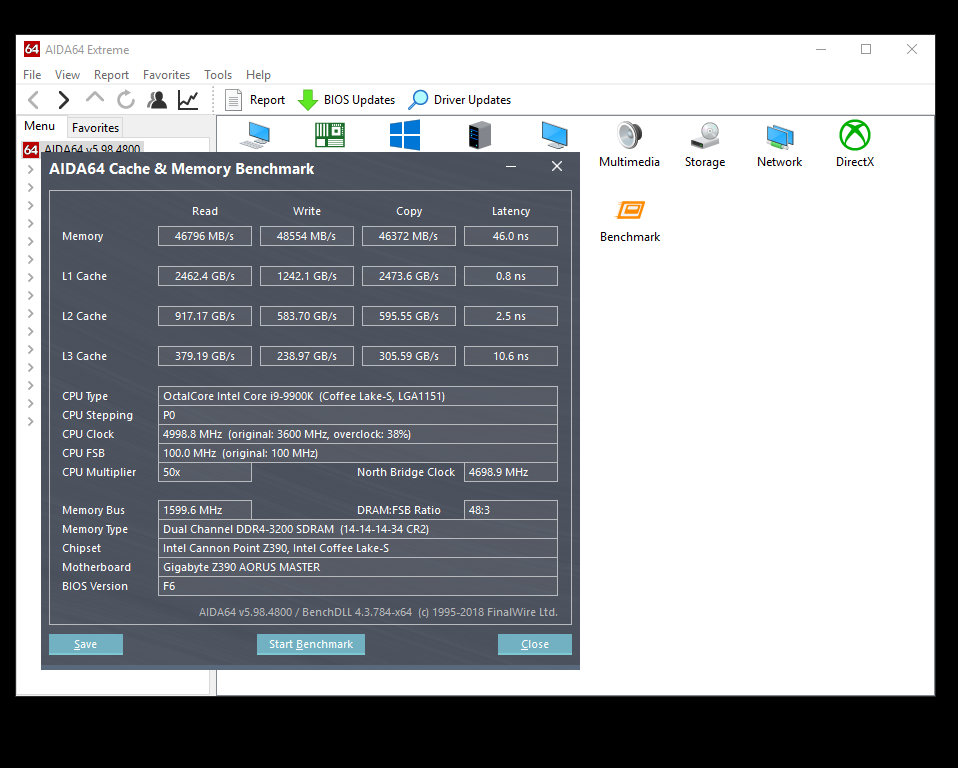This screenshot has height=768, width=958.
Task: Click the up-level arrow toolbar icon
Action: 95,98
